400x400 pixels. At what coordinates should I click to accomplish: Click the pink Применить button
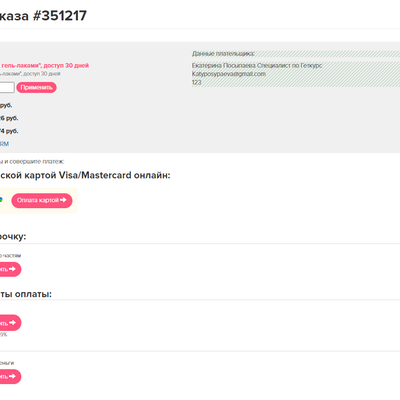[36, 87]
